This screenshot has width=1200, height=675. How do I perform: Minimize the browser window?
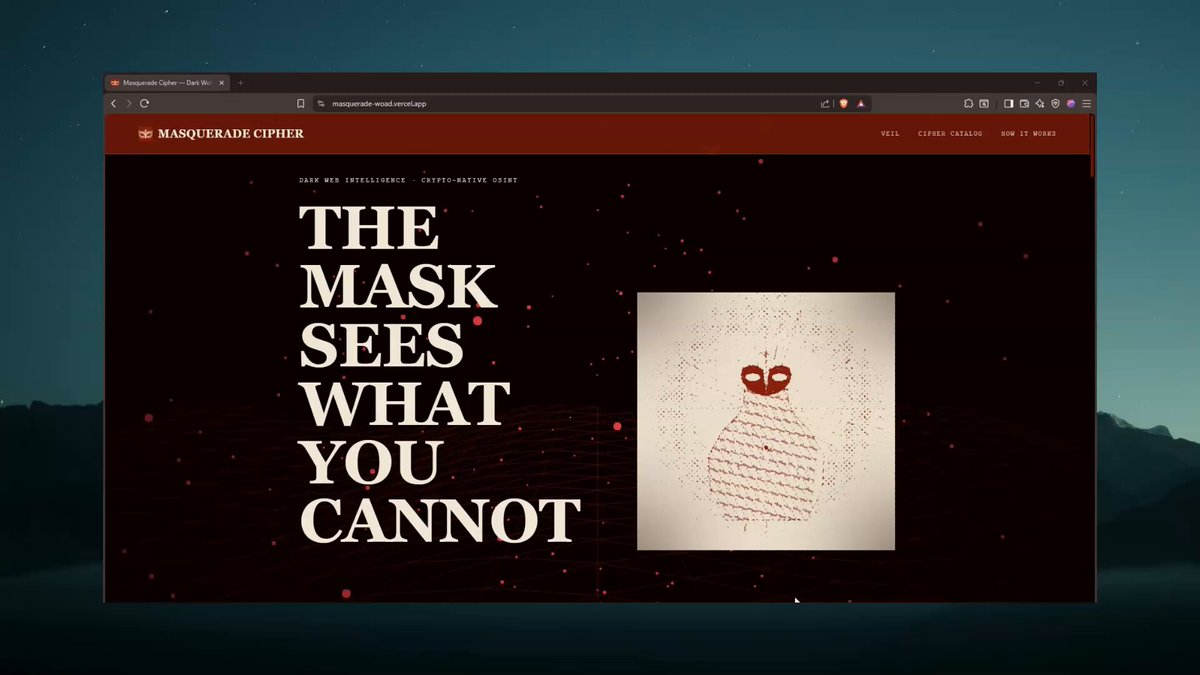pyautogui.click(x=1037, y=83)
